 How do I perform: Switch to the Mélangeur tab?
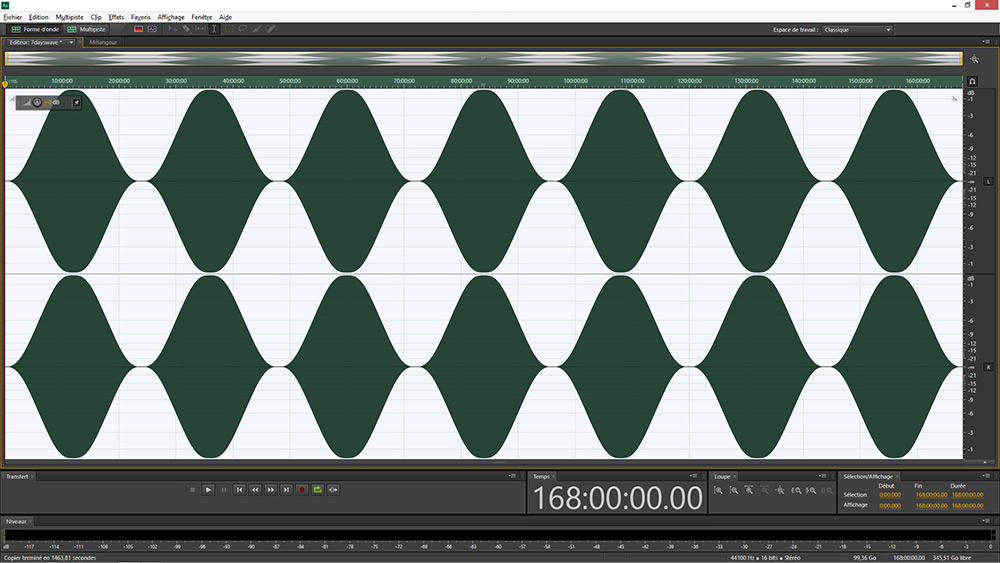point(102,43)
